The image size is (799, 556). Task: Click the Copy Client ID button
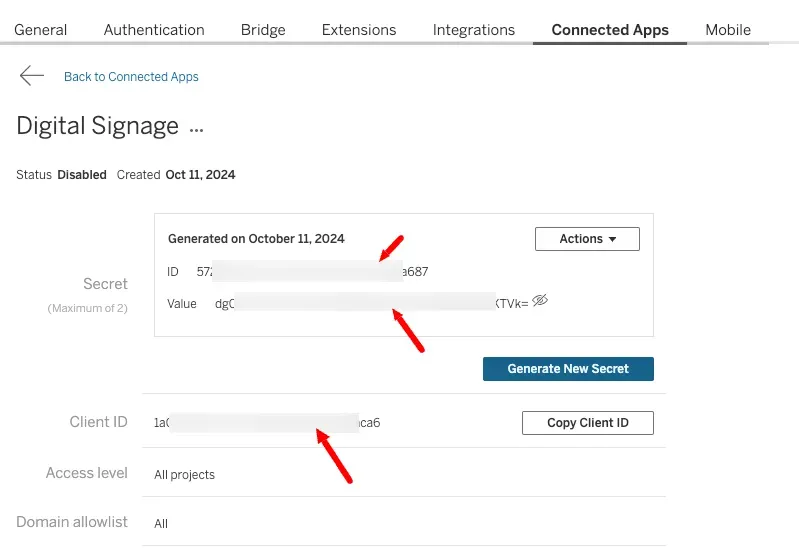point(588,423)
